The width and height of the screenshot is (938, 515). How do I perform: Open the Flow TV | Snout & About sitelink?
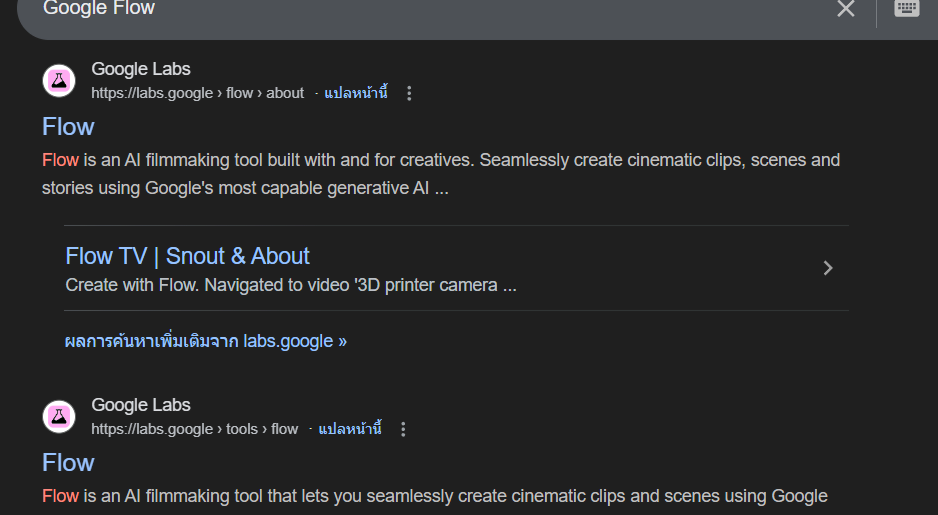coord(187,256)
